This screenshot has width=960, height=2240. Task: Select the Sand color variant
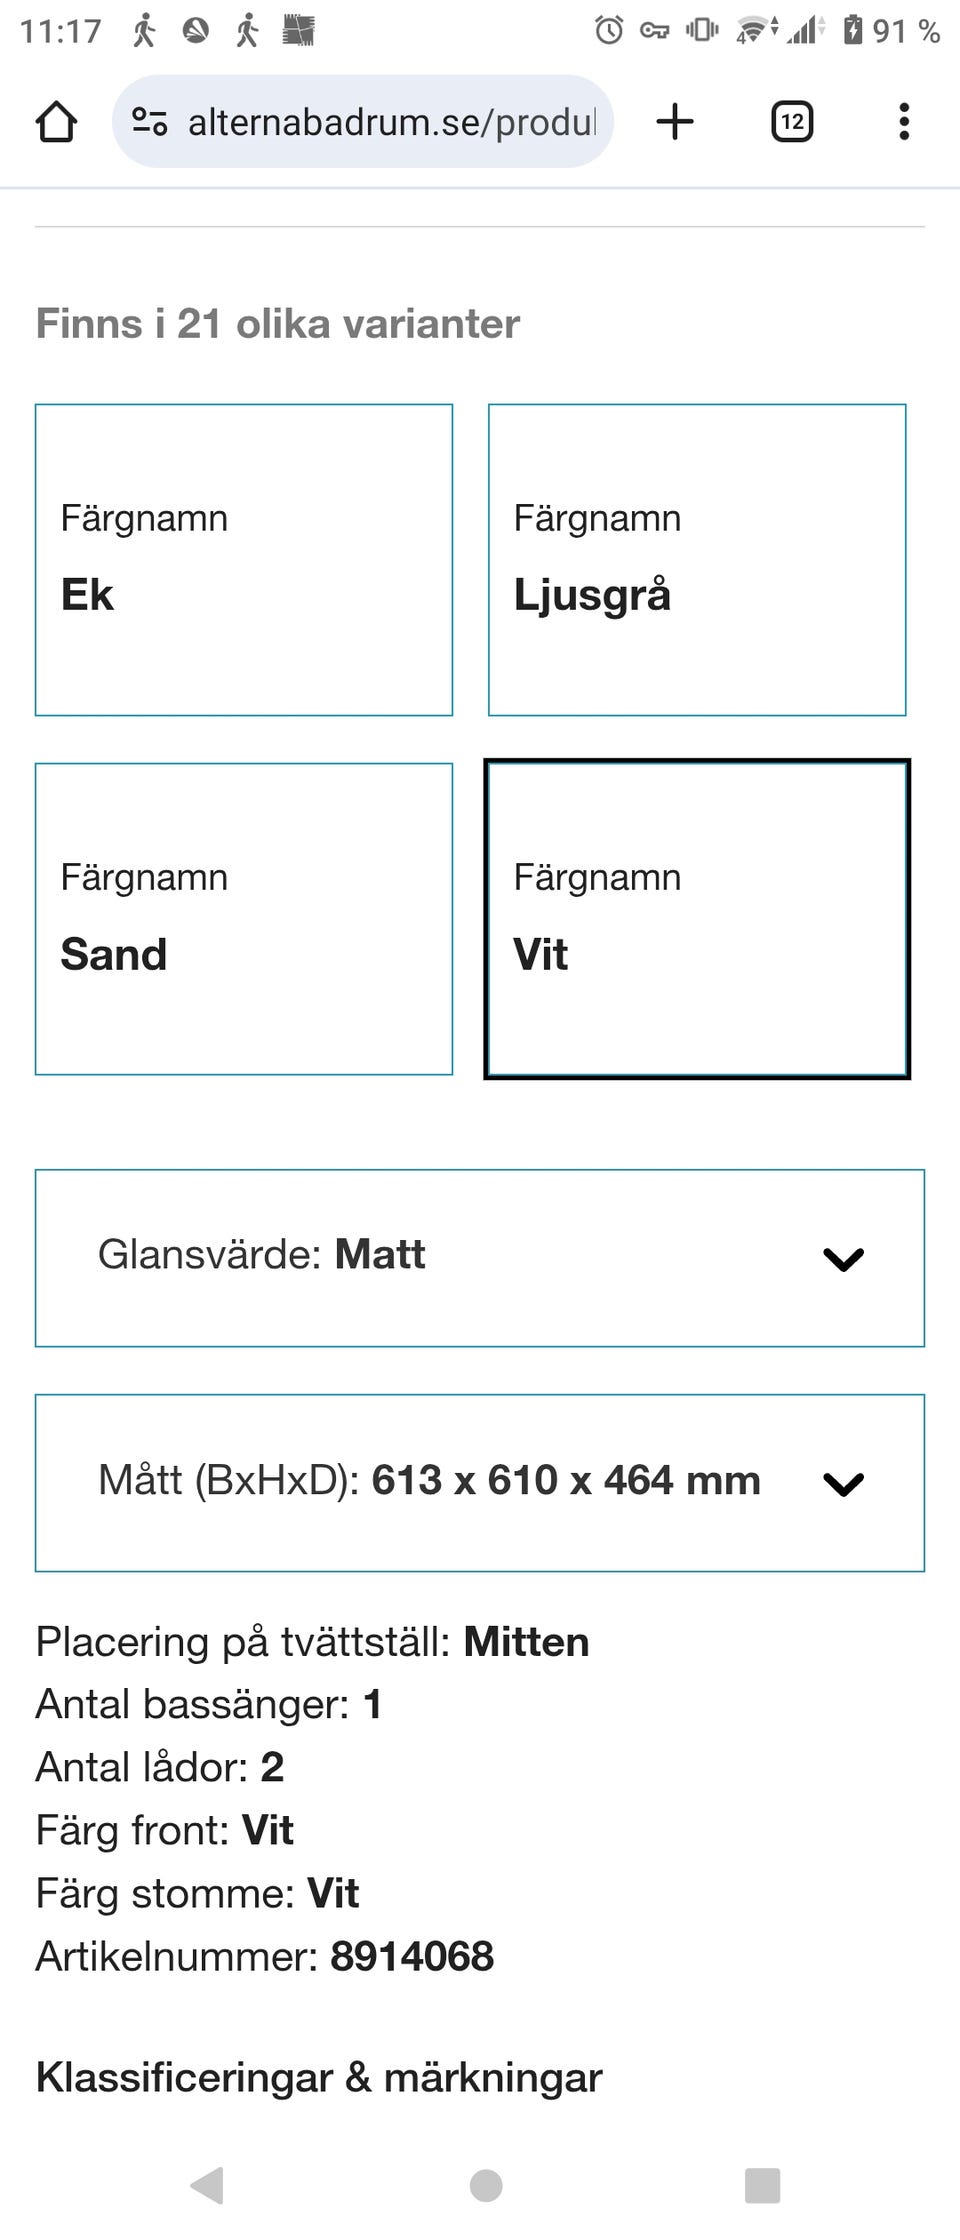(x=244, y=919)
